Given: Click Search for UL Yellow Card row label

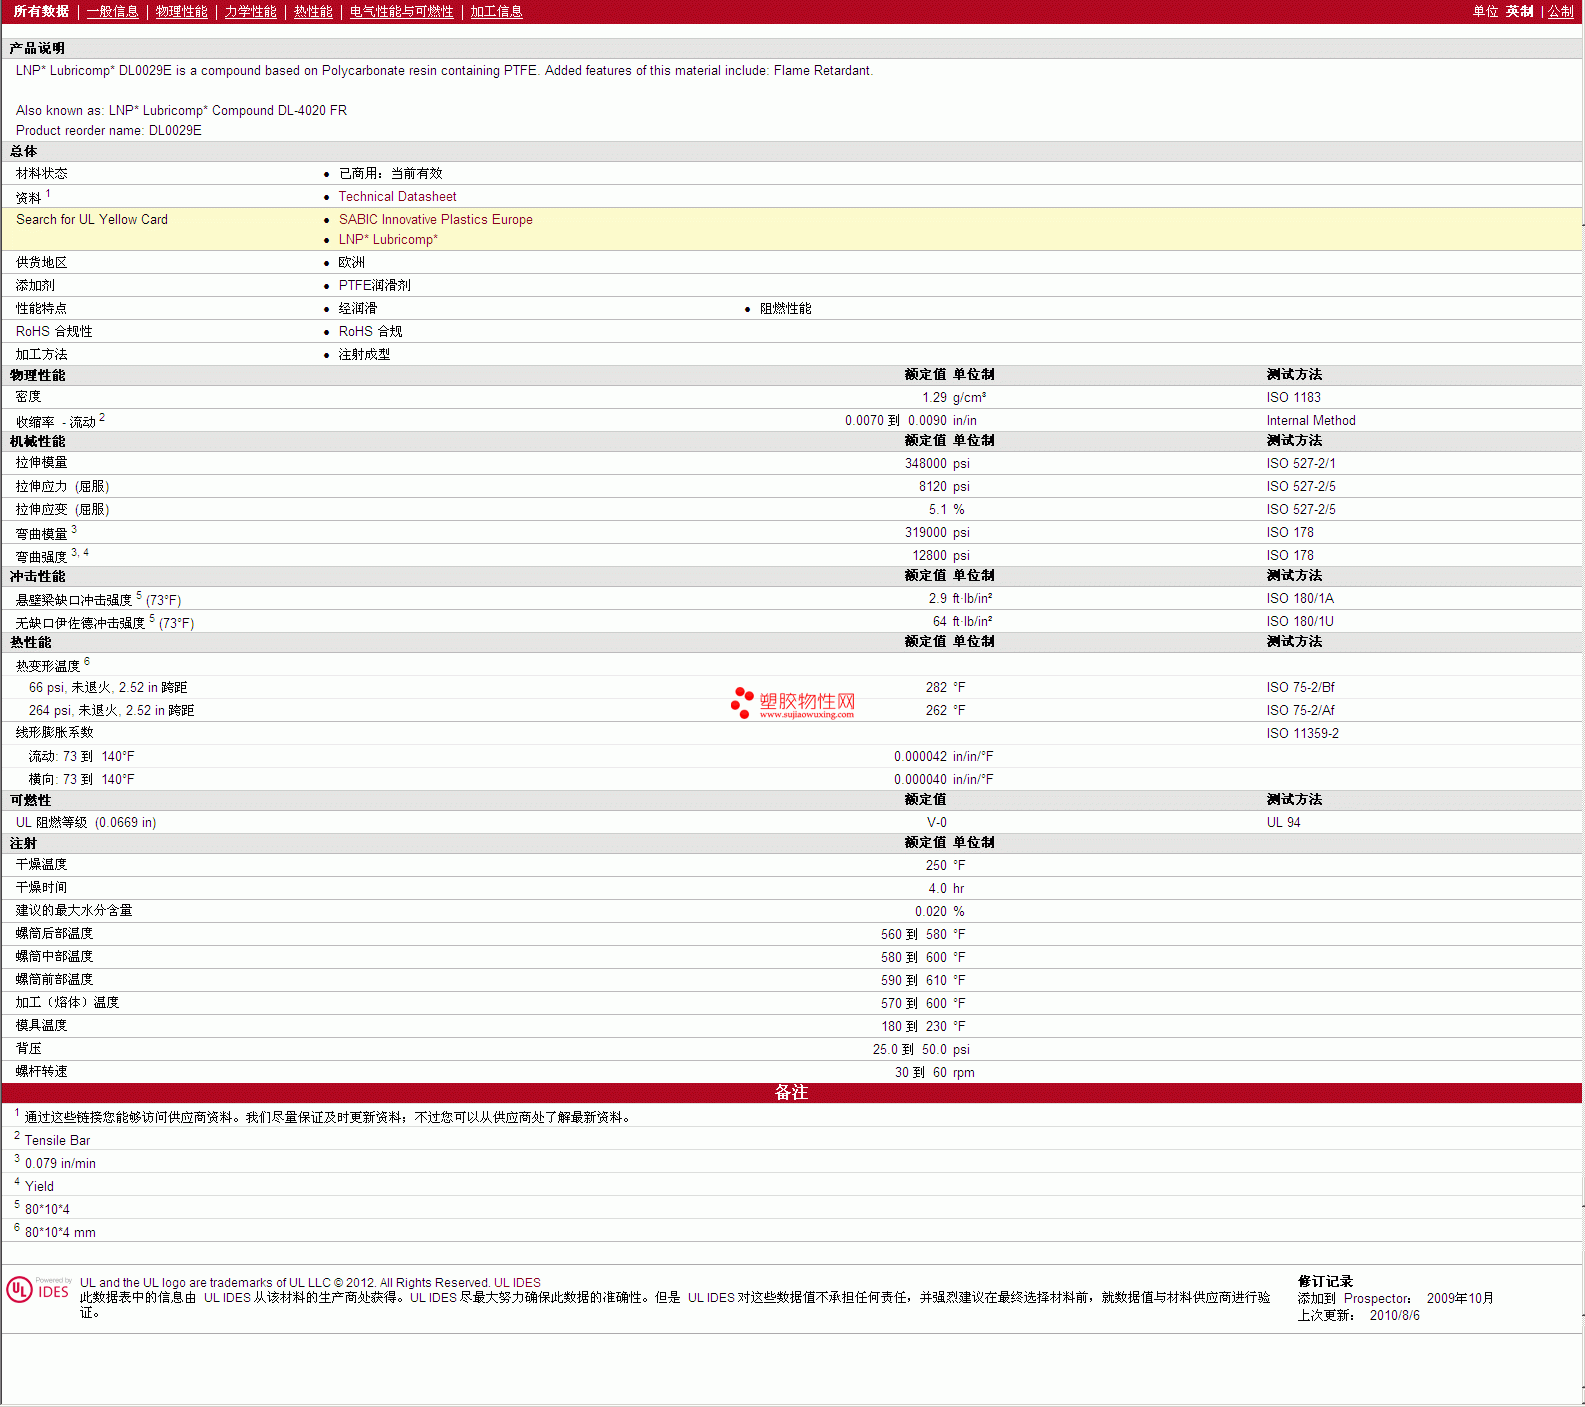Looking at the screenshot, I should tap(92, 220).
